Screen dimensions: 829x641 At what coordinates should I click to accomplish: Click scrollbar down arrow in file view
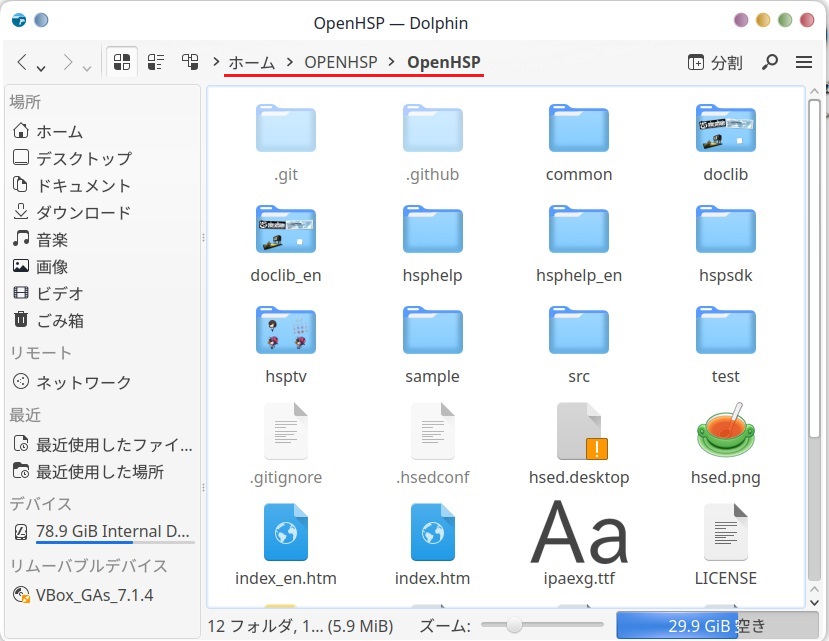tap(814, 602)
